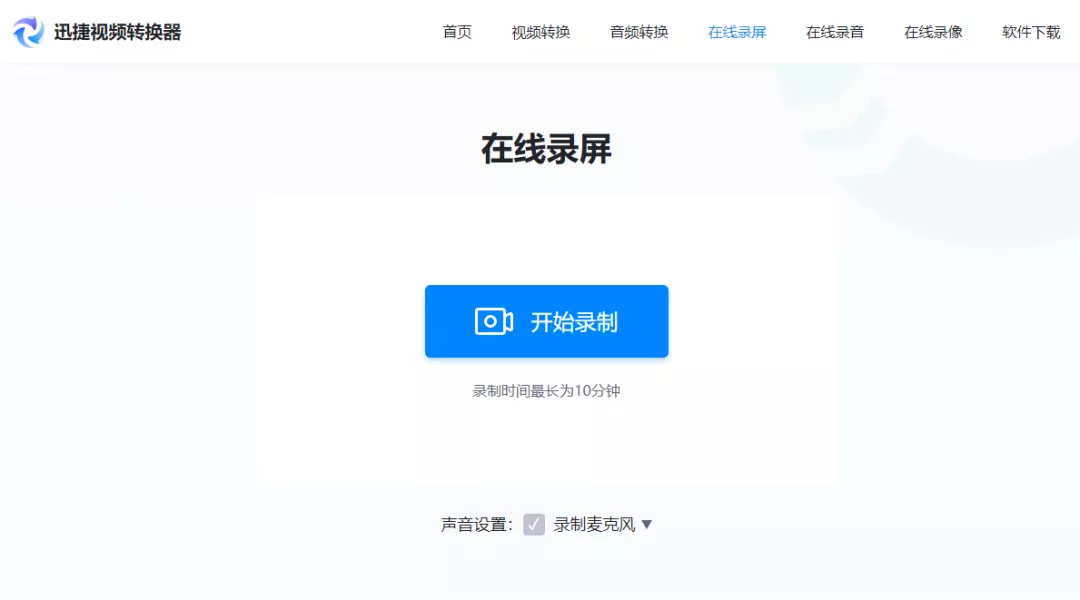Select the 在线录屏 nav tab
Image resolution: width=1080 pixels, height=600 pixels.
pos(737,32)
